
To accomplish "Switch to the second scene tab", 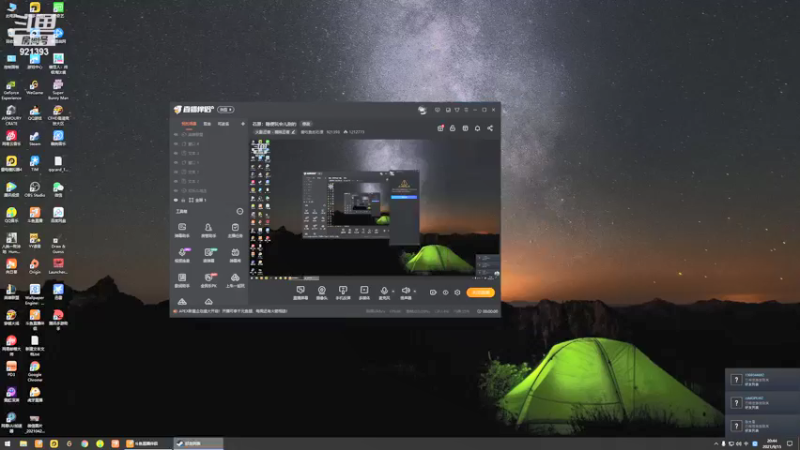I will (x=207, y=123).
